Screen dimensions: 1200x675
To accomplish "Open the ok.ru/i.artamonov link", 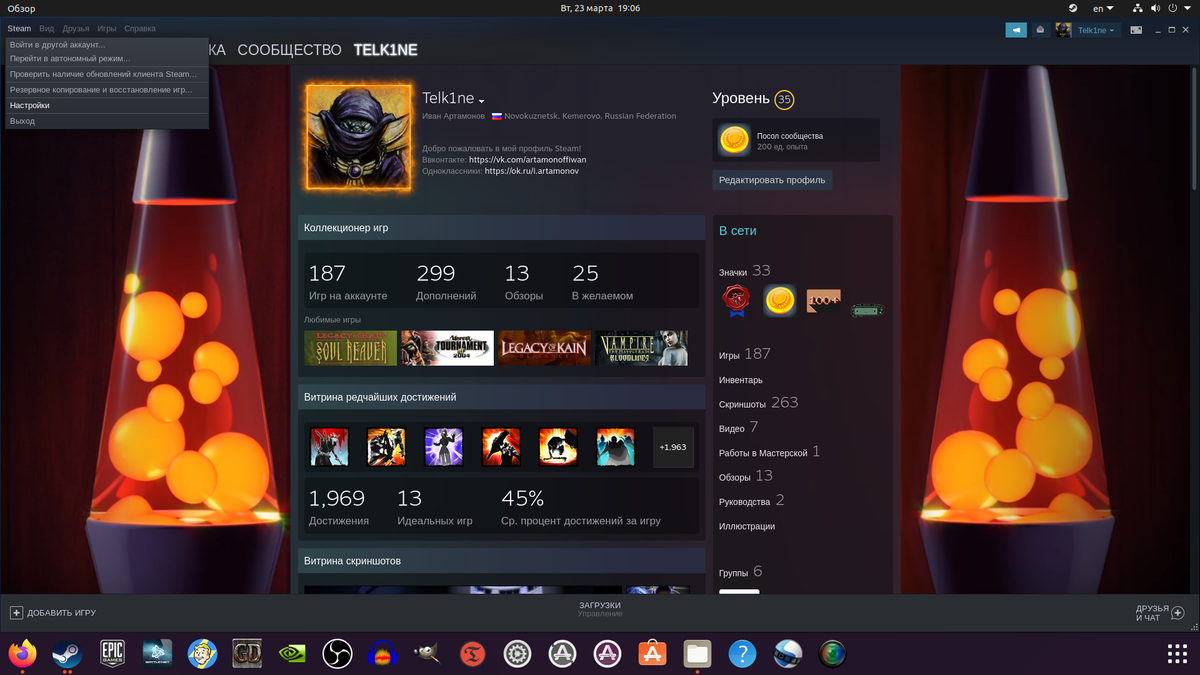I will [x=531, y=171].
